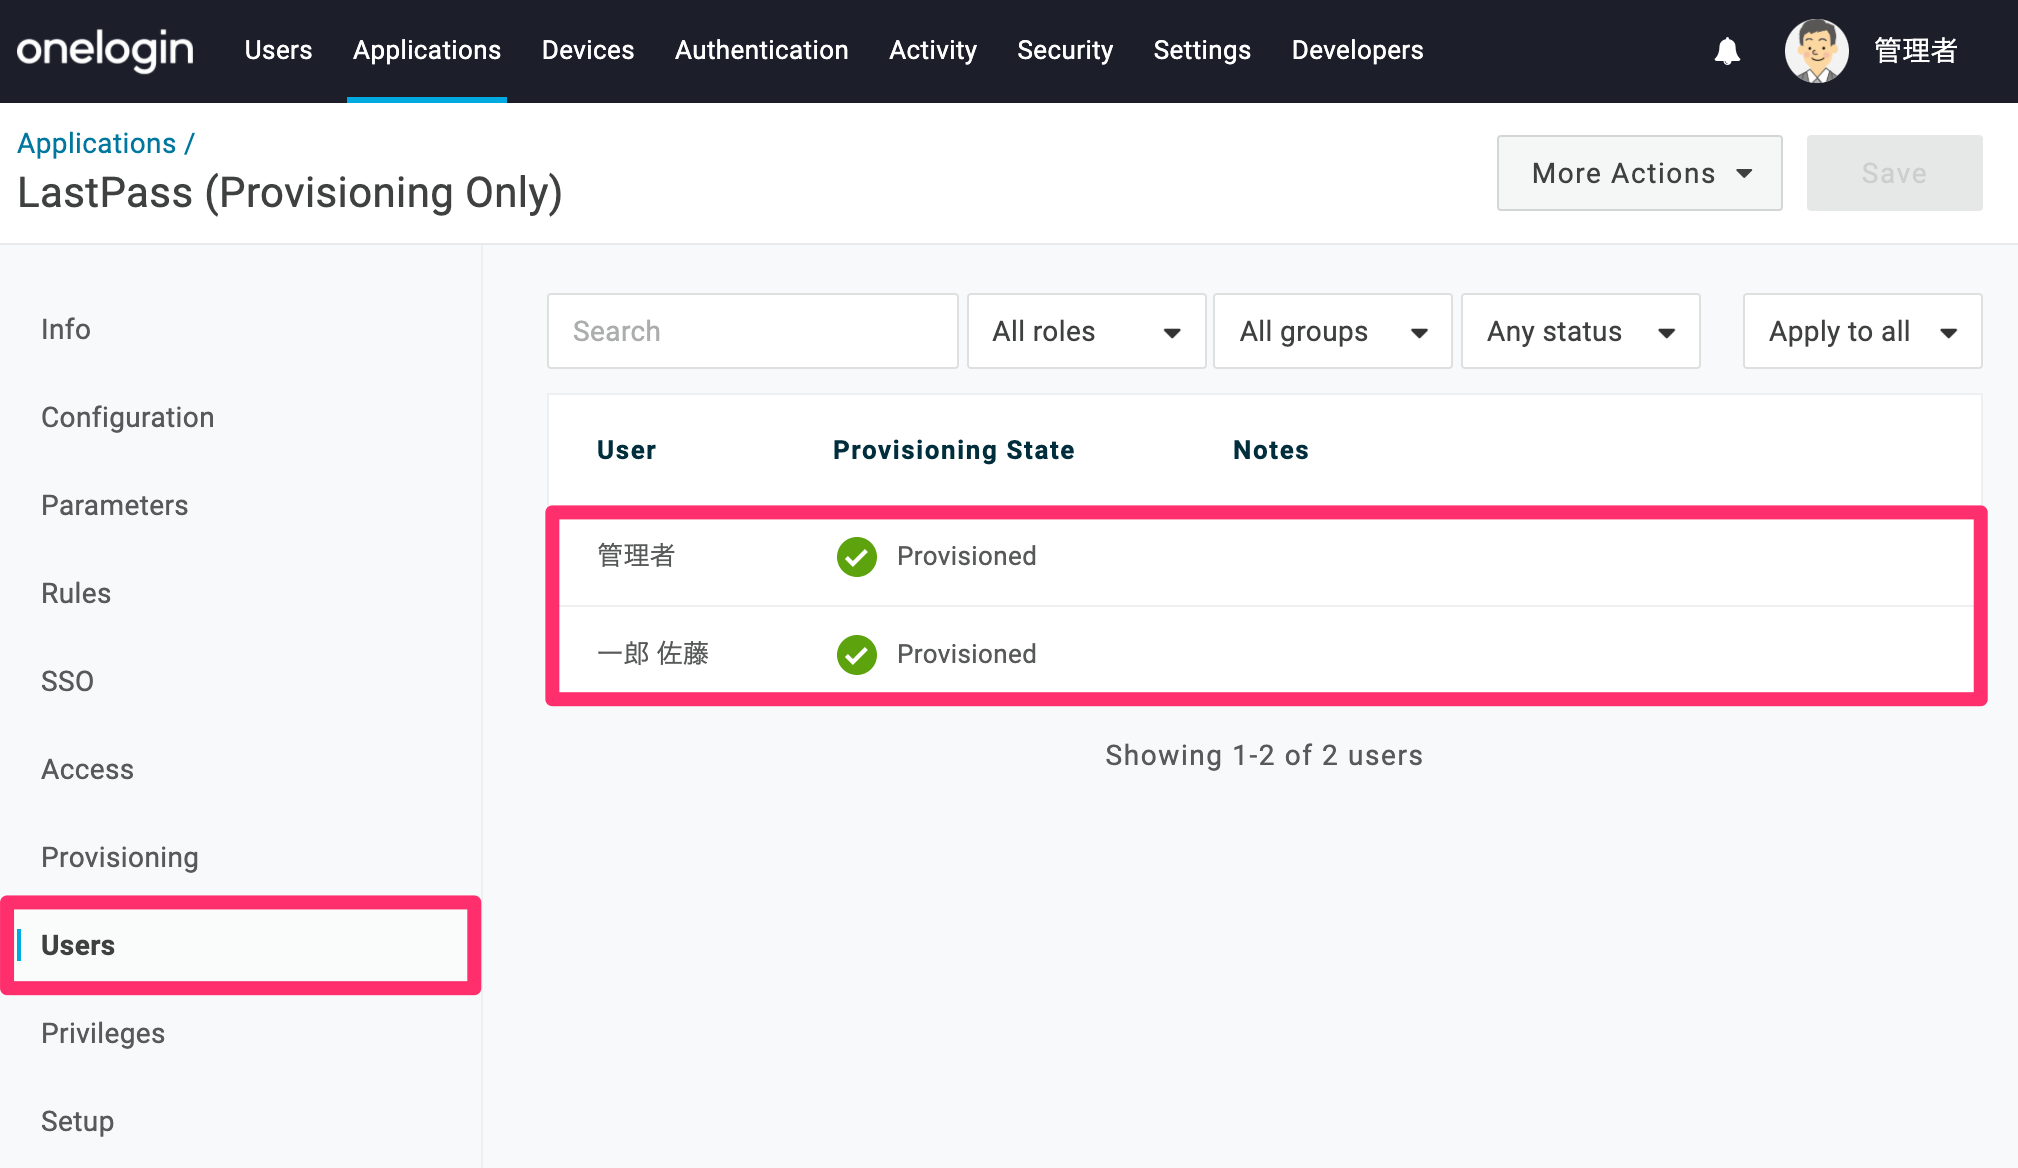Open the All groups dropdown
The width and height of the screenshot is (2018, 1168).
point(1332,331)
